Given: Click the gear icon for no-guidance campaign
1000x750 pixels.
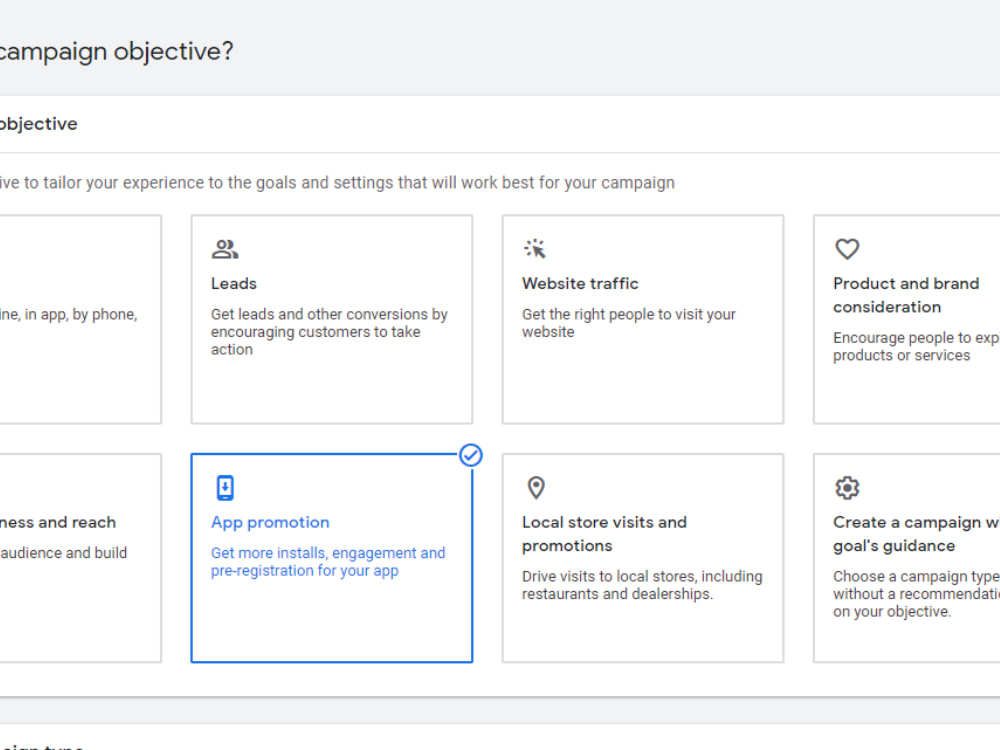Looking at the screenshot, I should coord(847,488).
